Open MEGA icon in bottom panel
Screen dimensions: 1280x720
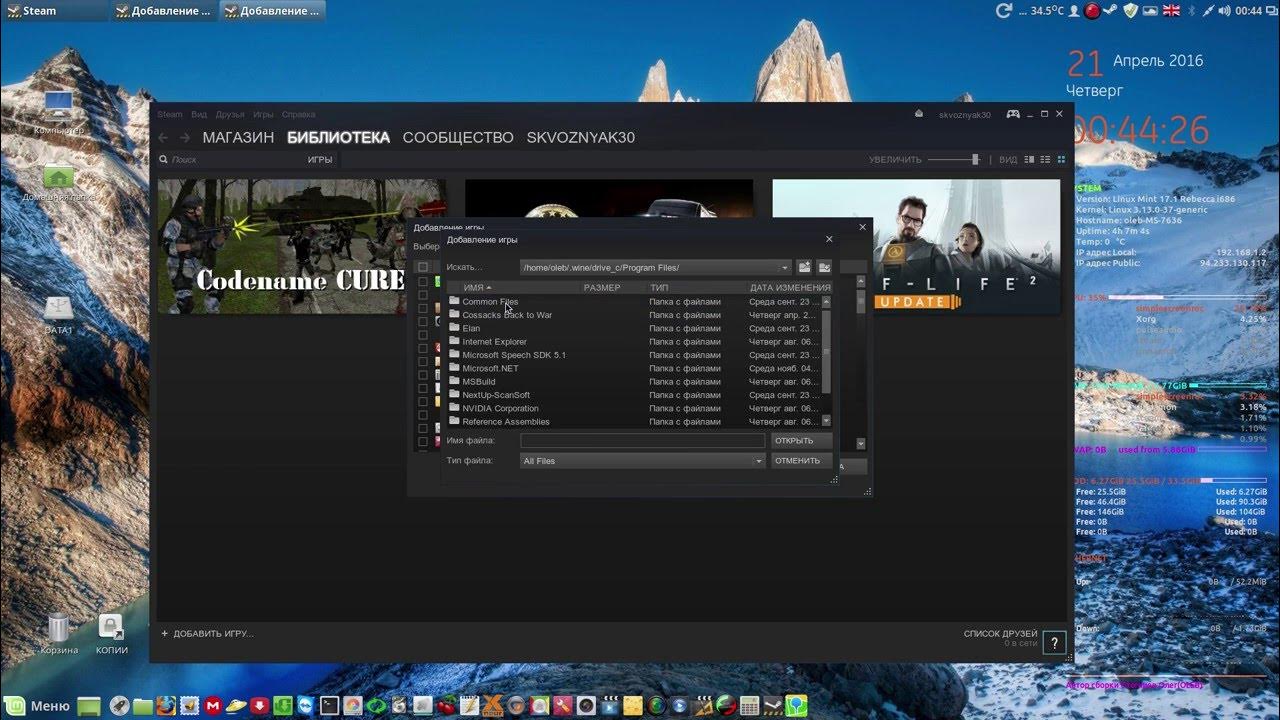(213, 706)
